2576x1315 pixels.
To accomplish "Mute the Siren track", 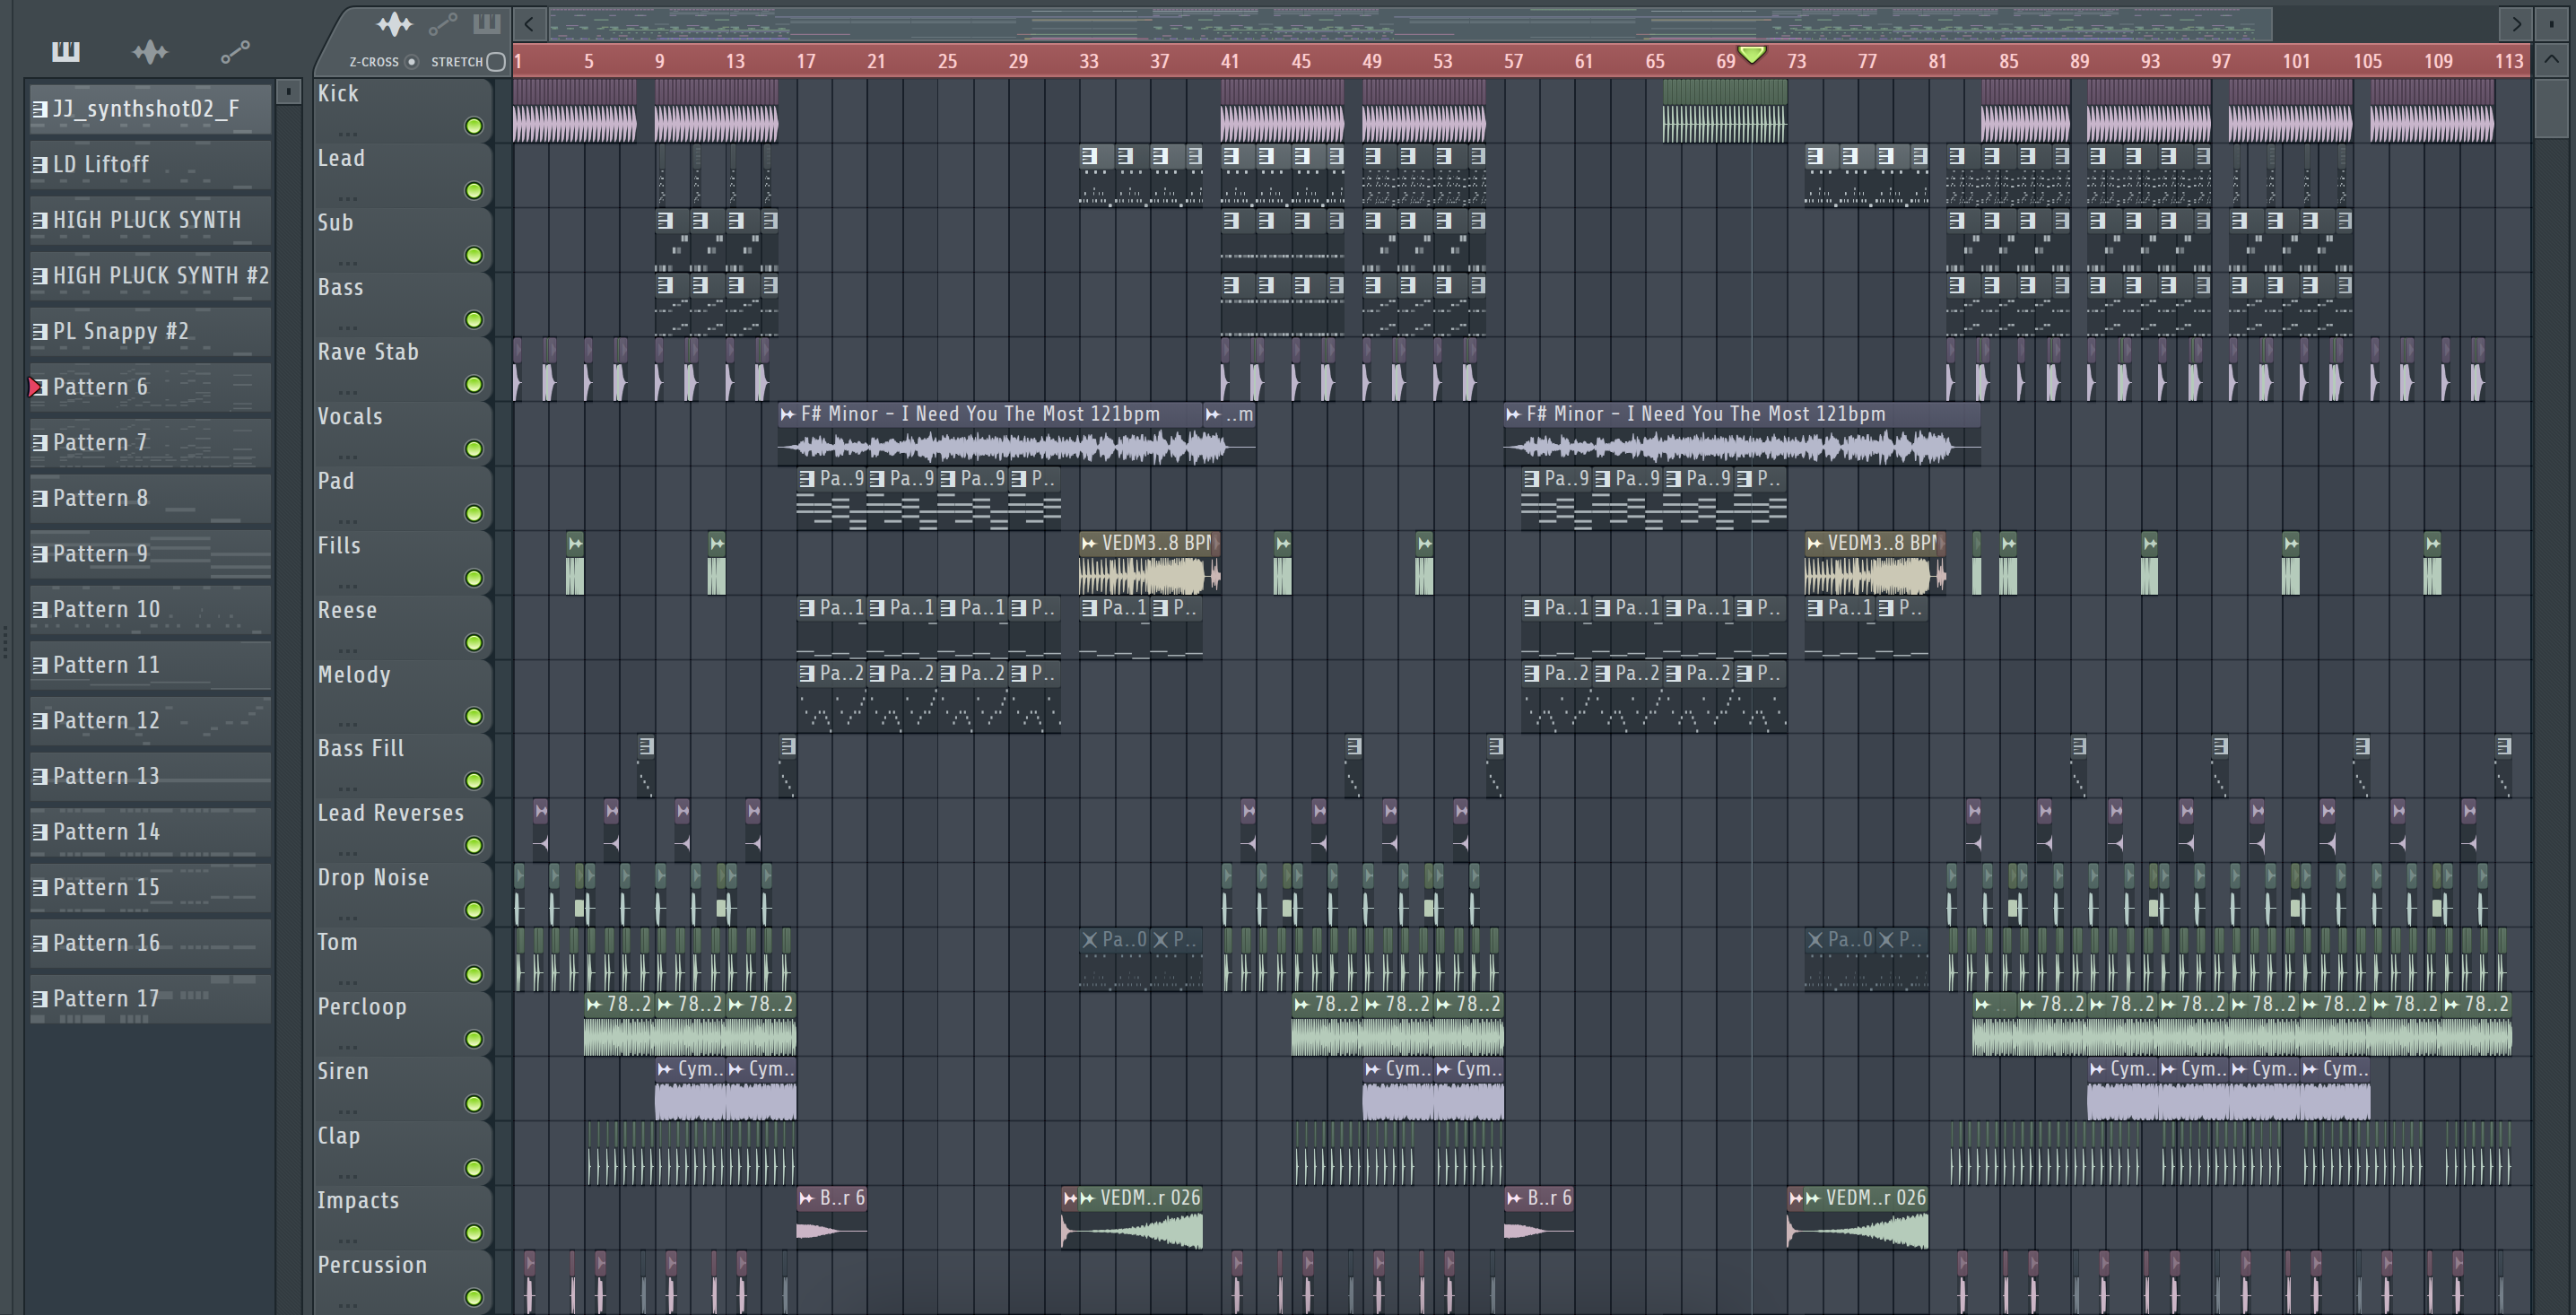I will [x=474, y=1104].
